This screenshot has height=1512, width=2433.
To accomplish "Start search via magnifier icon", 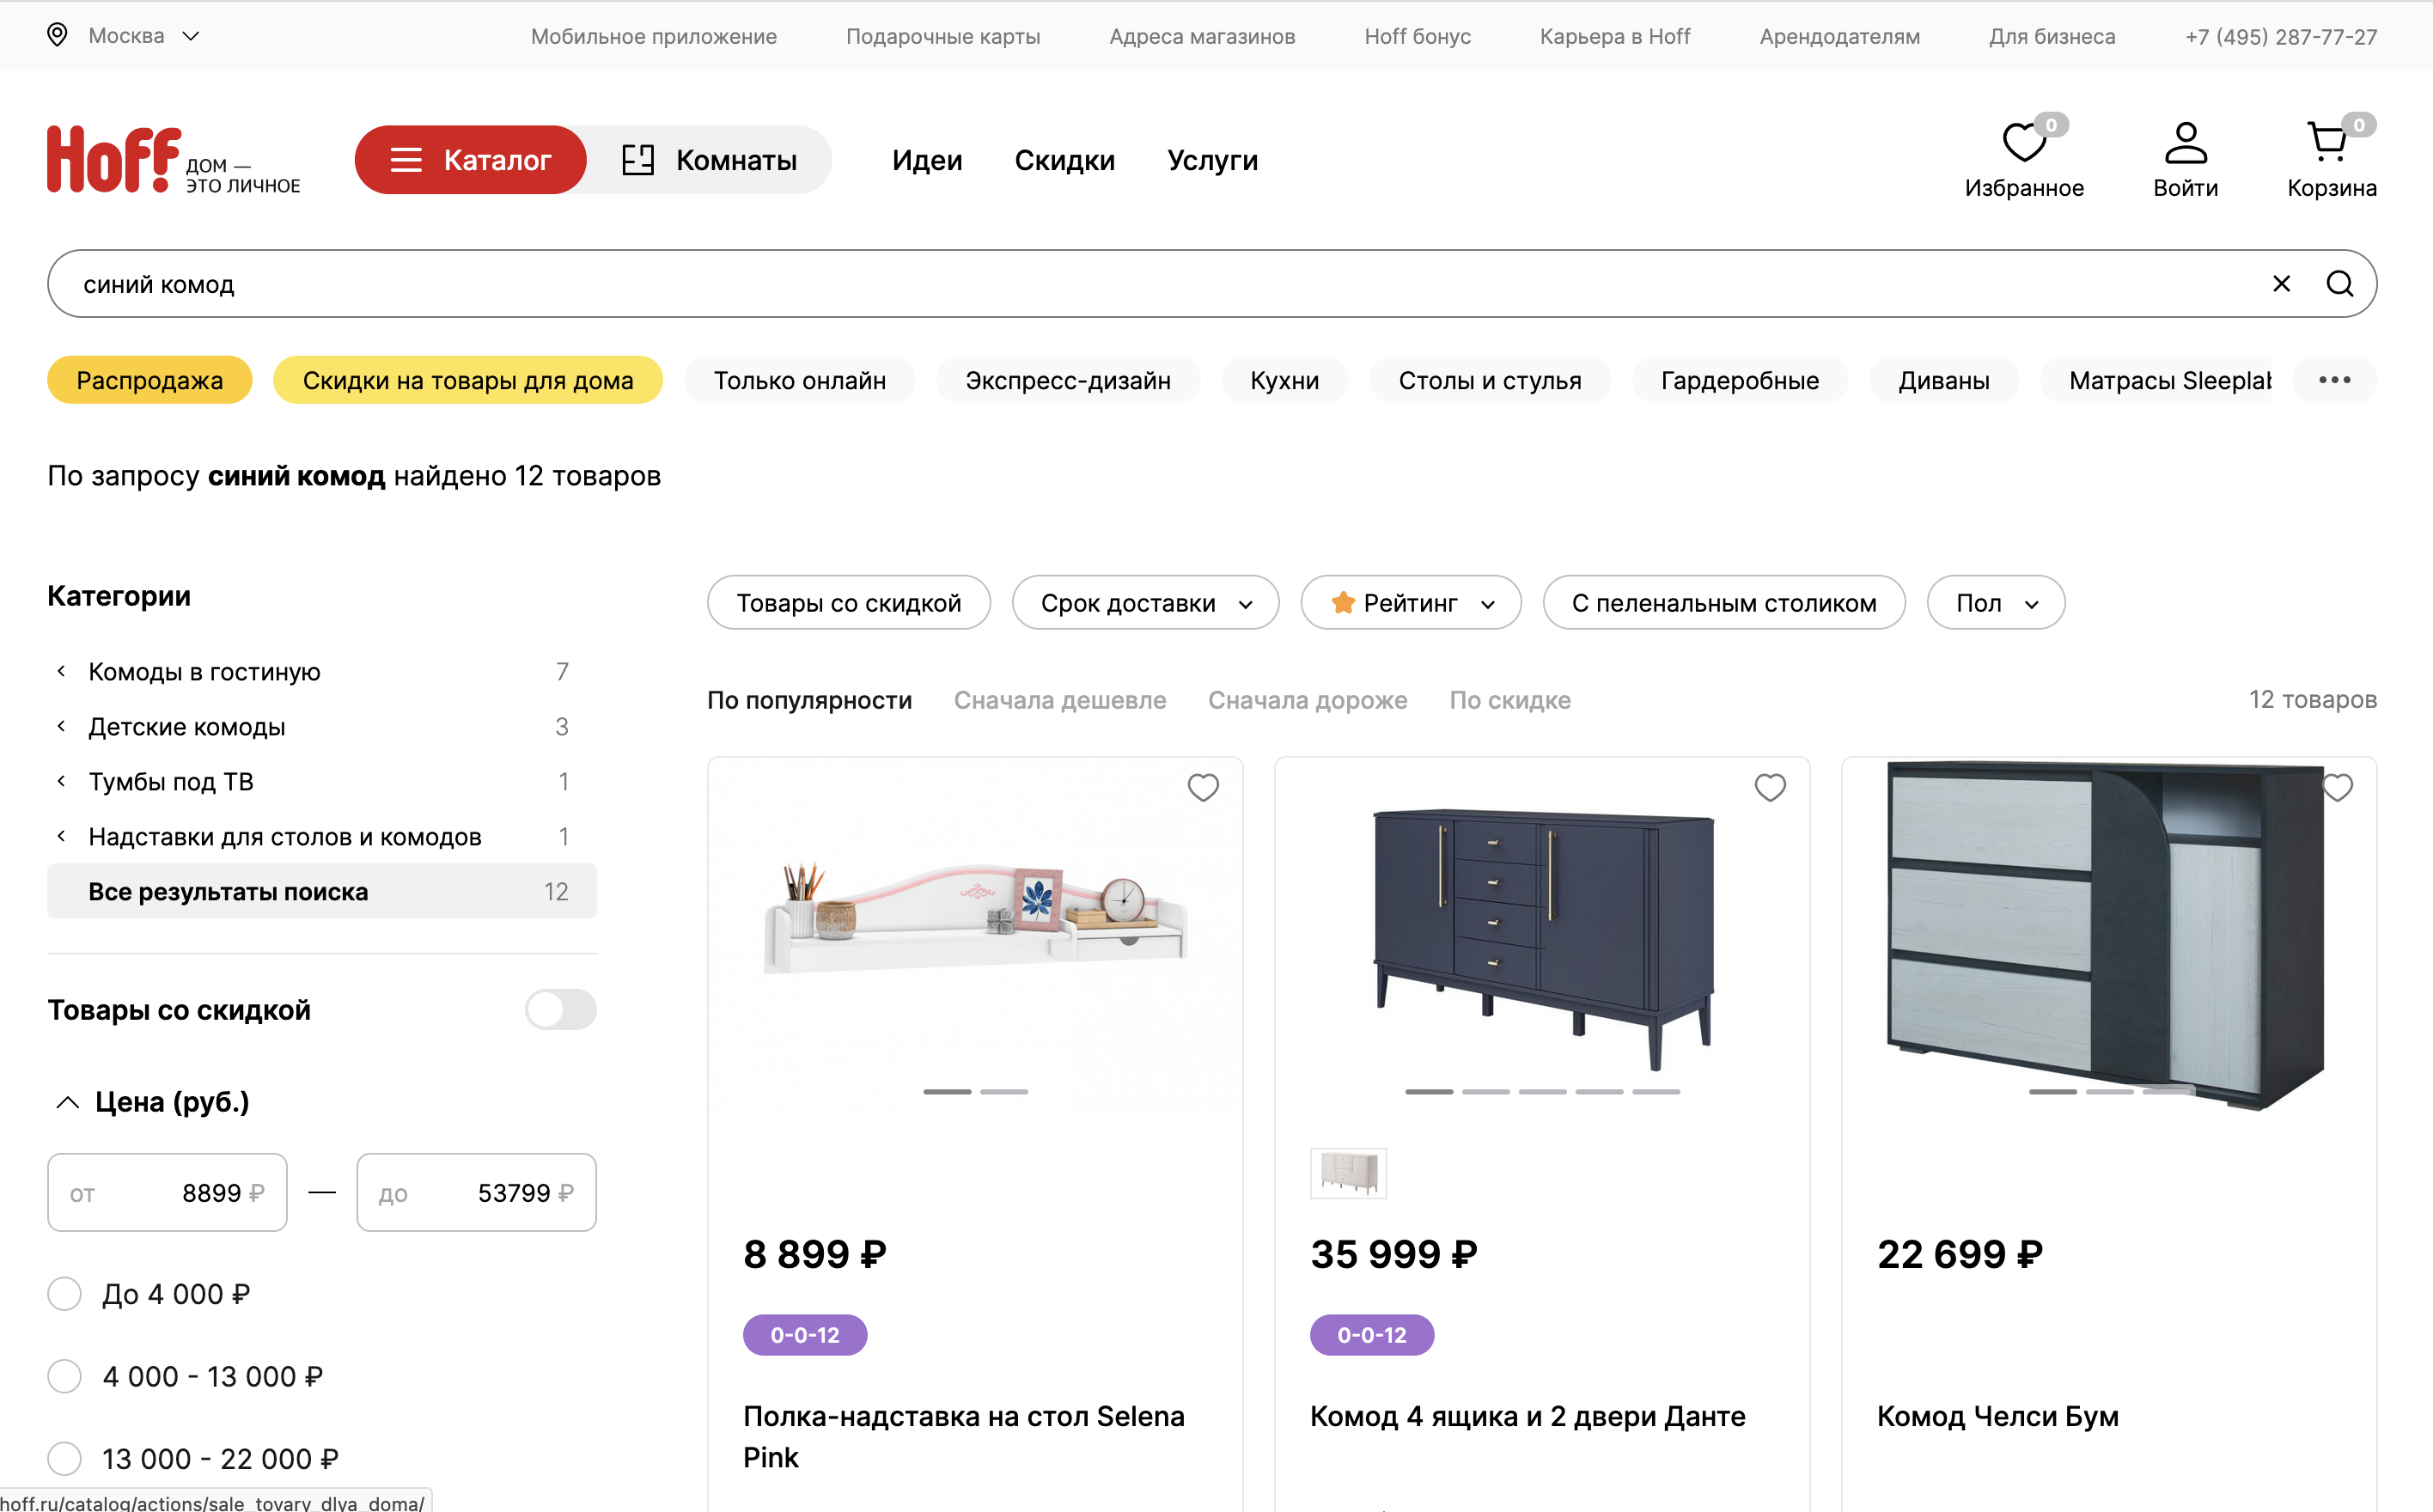I will [2339, 283].
